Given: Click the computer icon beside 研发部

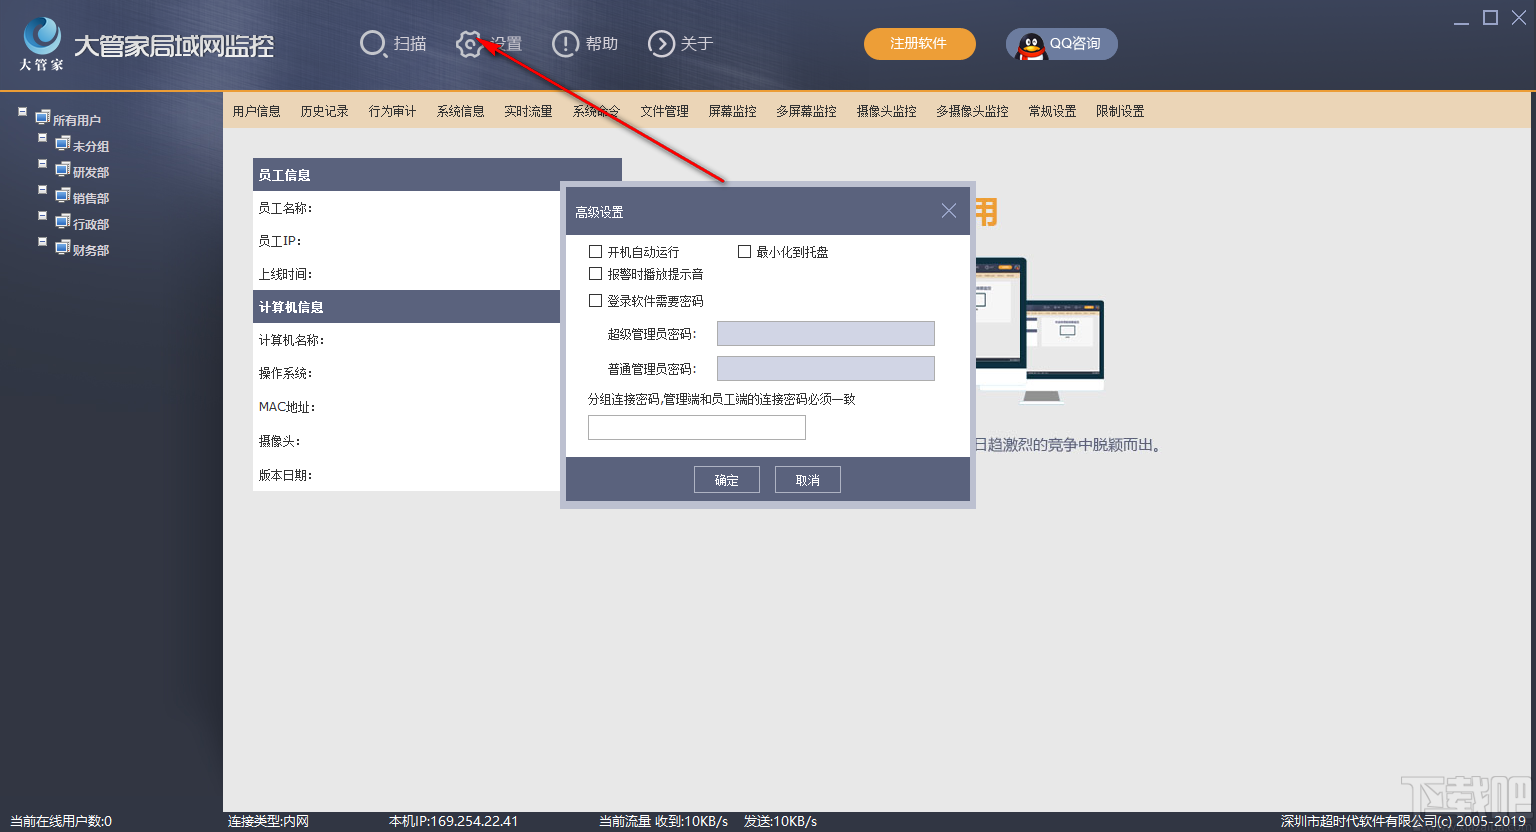Looking at the screenshot, I should pyautogui.click(x=62, y=170).
